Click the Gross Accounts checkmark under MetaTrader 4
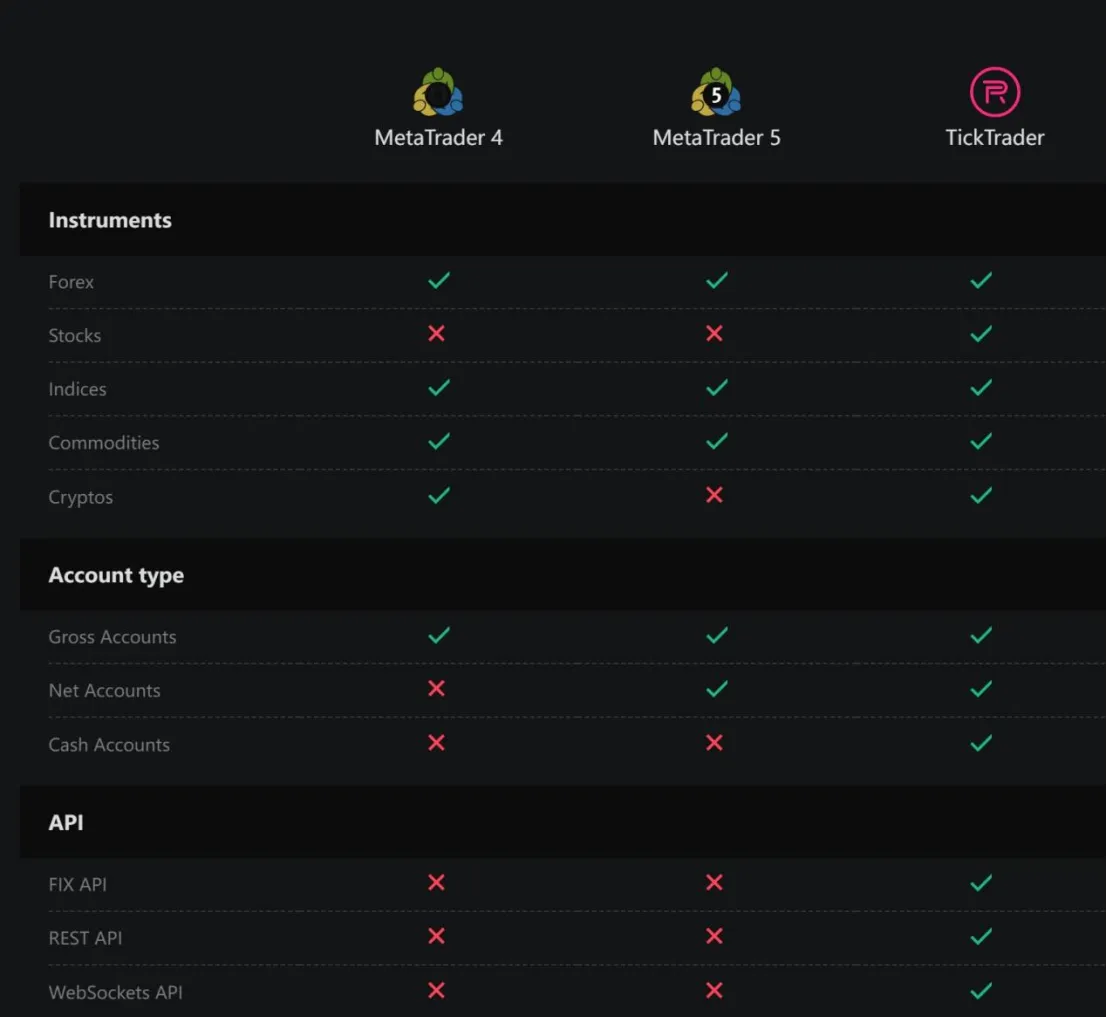The image size is (1107, 1017). (438, 635)
